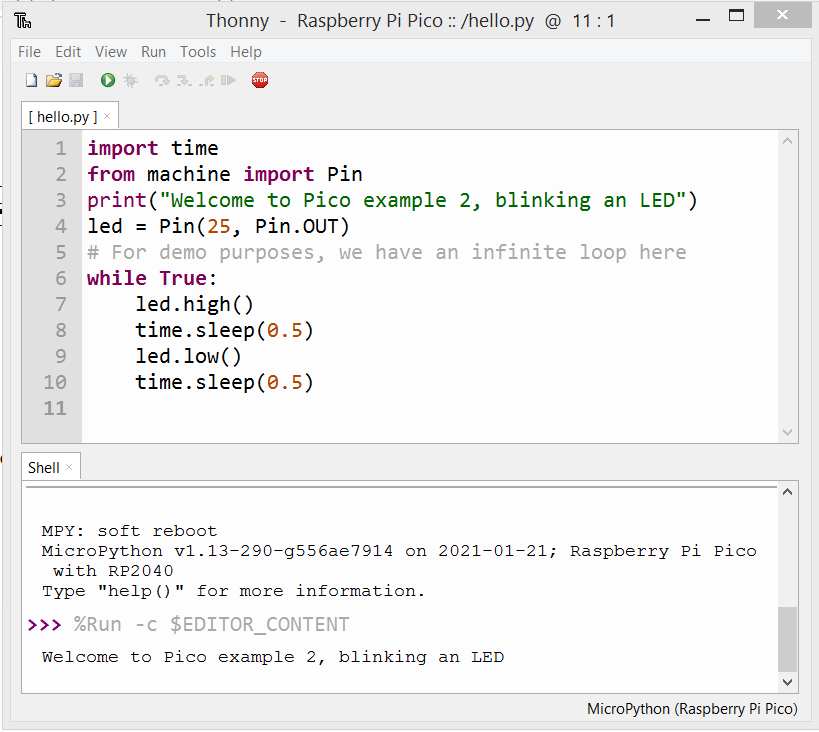Screen dimensions: 819x732
Task: Open the Tools menu
Action: (198, 52)
